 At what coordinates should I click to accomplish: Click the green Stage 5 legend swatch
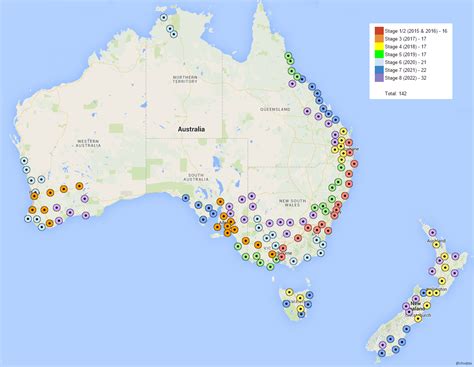(379, 54)
